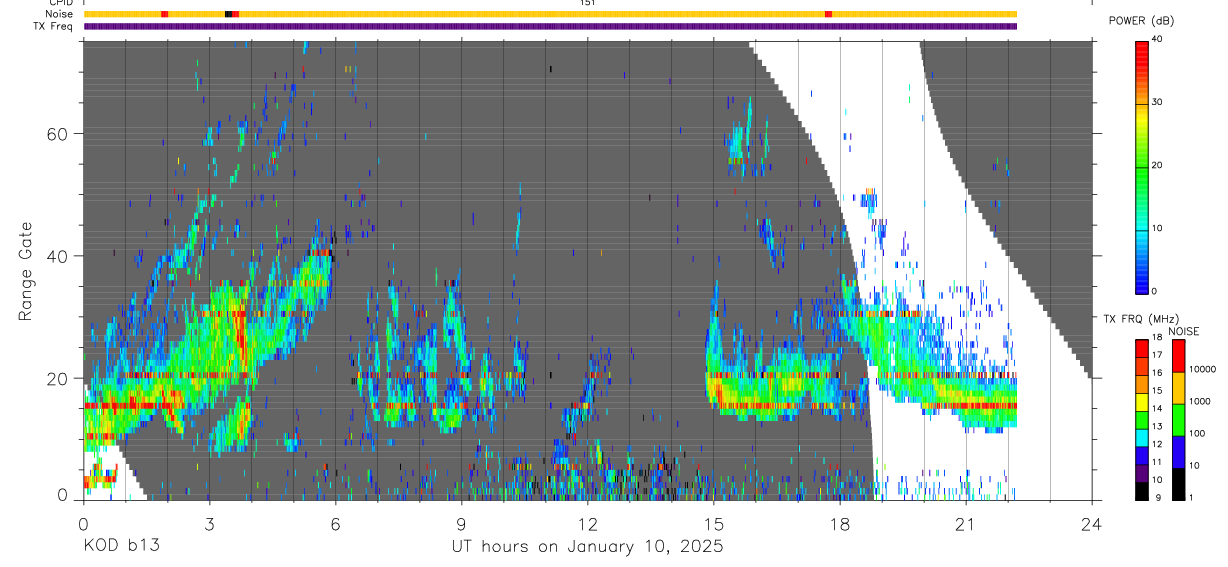Viewport: 1228px width, 567px height.
Task: Click x-axis tick label '24'
Action: [x=1092, y=524]
